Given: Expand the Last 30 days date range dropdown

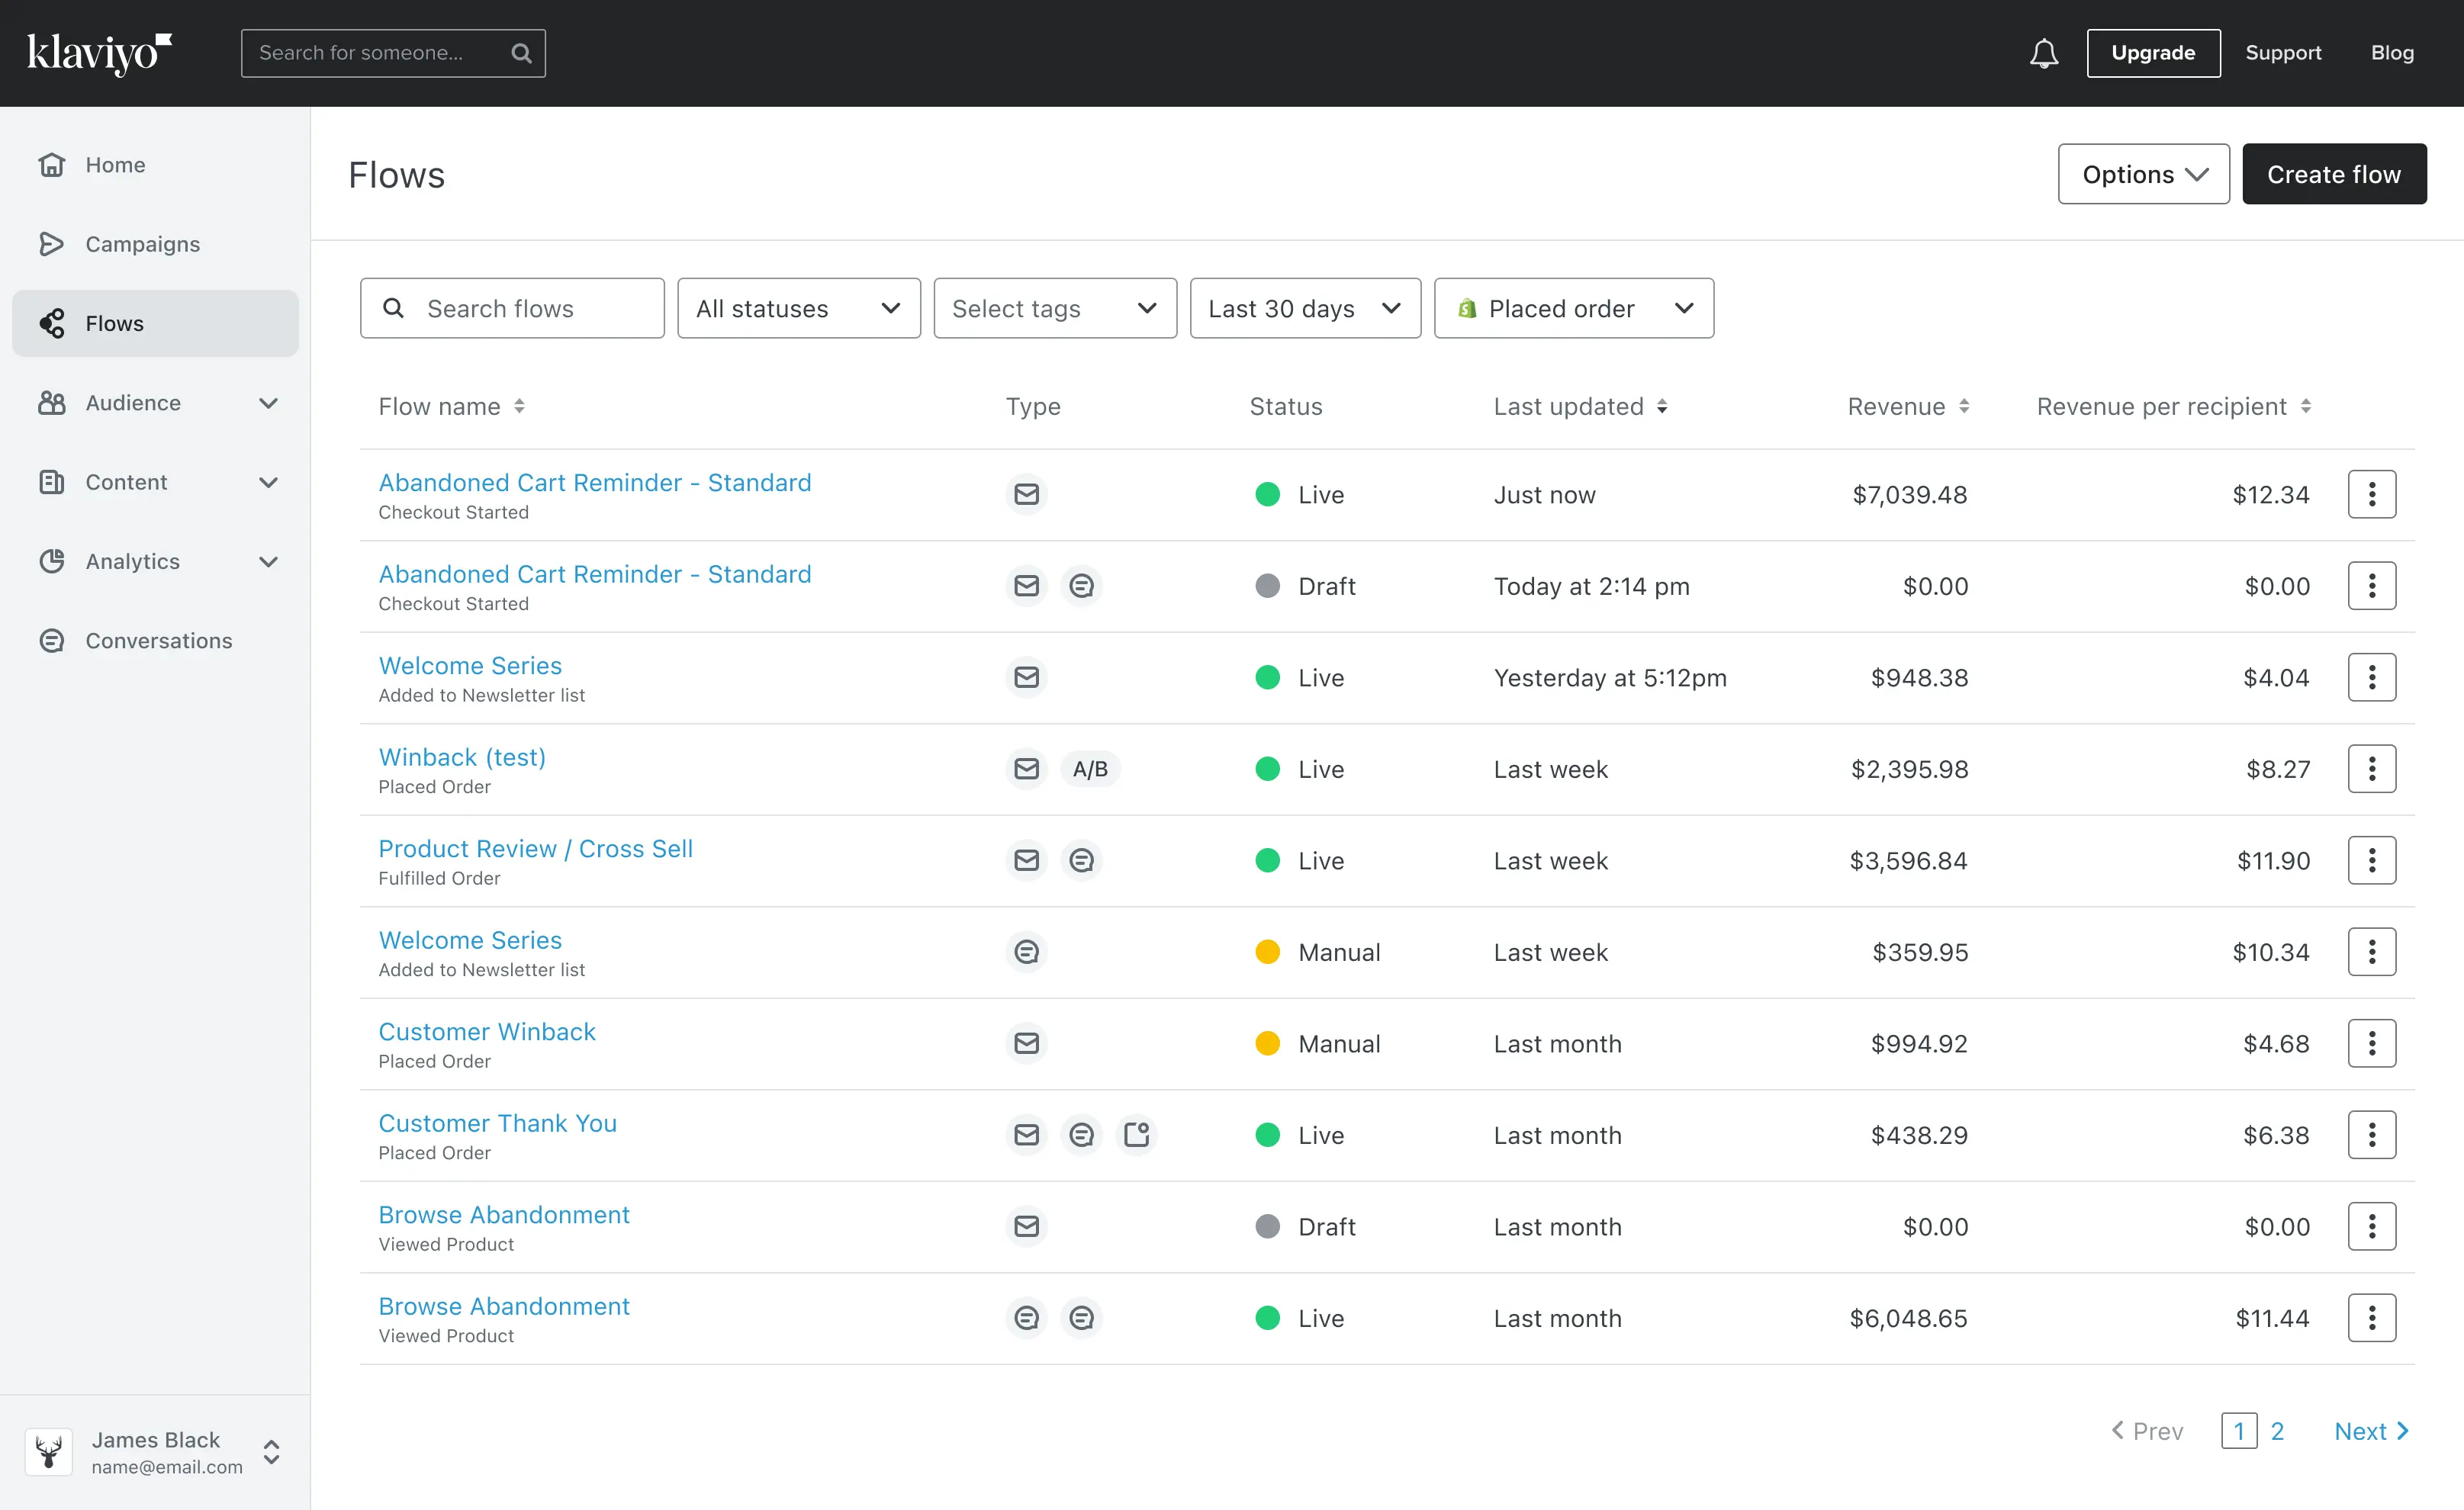Looking at the screenshot, I should coord(1299,307).
